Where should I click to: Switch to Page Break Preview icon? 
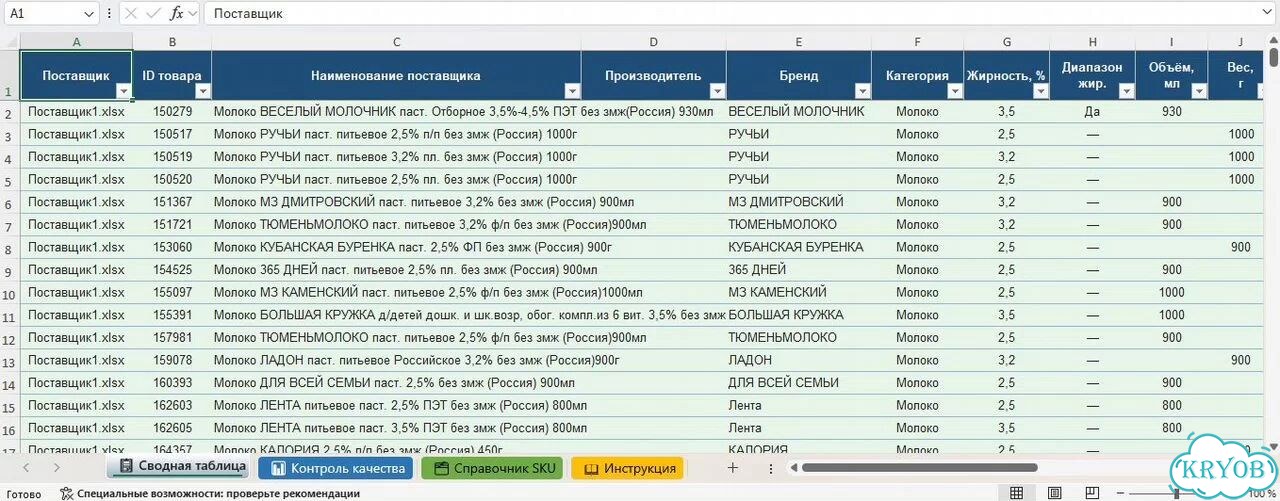(x=1091, y=493)
